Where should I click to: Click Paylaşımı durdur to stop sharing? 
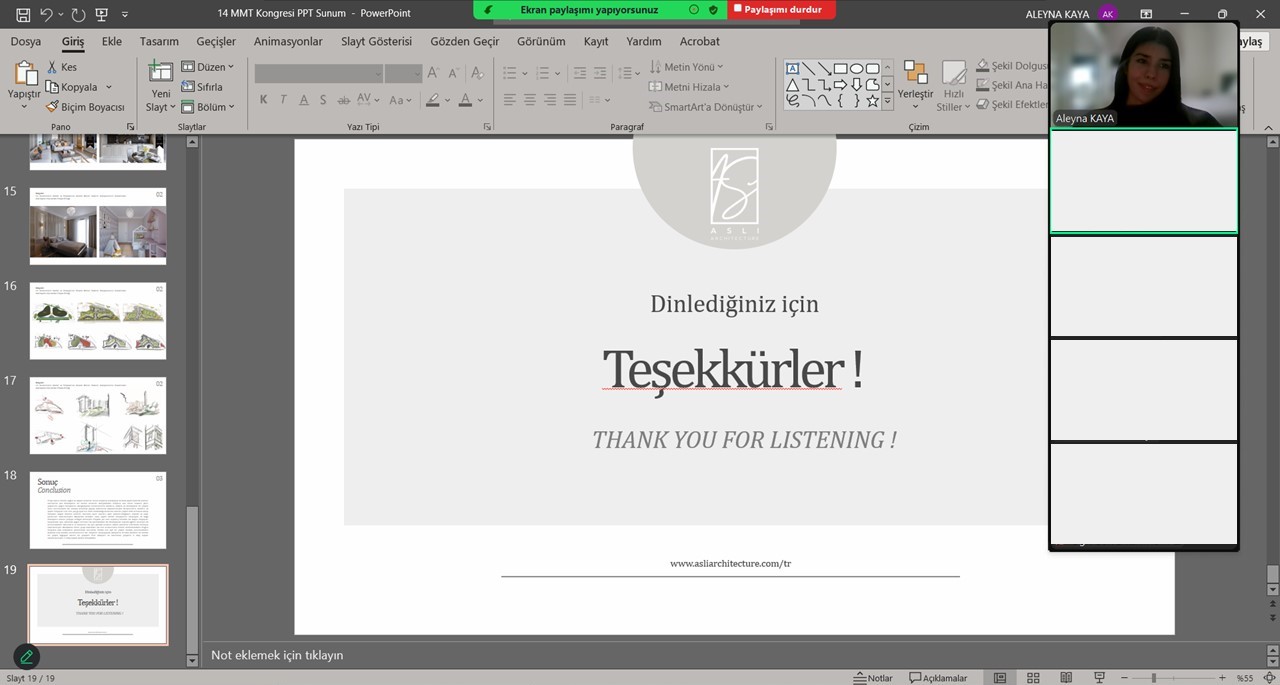(x=779, y=9)
